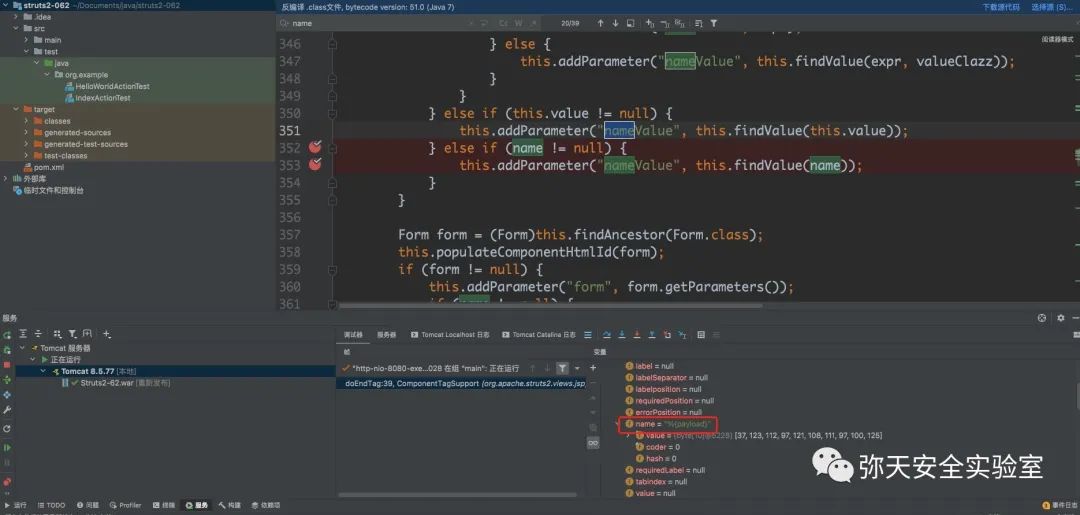Collapse the target folder
This screenshot has width=1080, height=515.
tap(16, 109)
